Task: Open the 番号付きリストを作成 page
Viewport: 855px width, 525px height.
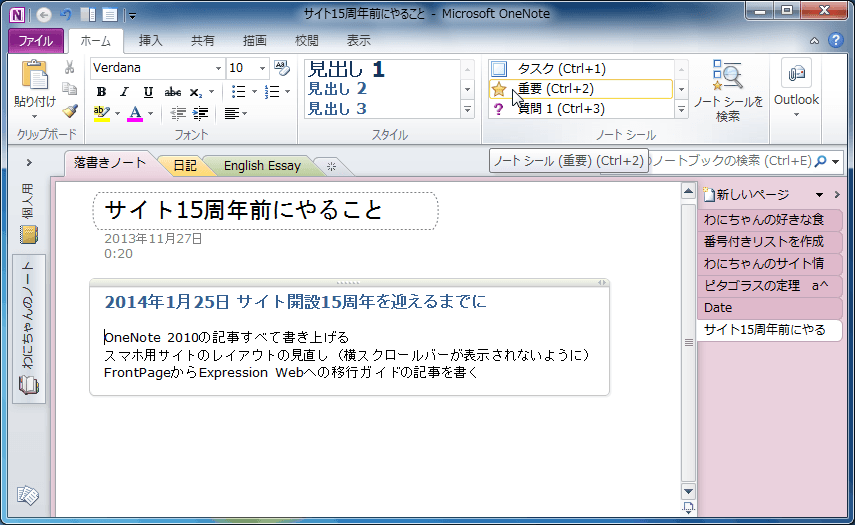Action: point(769,242)
